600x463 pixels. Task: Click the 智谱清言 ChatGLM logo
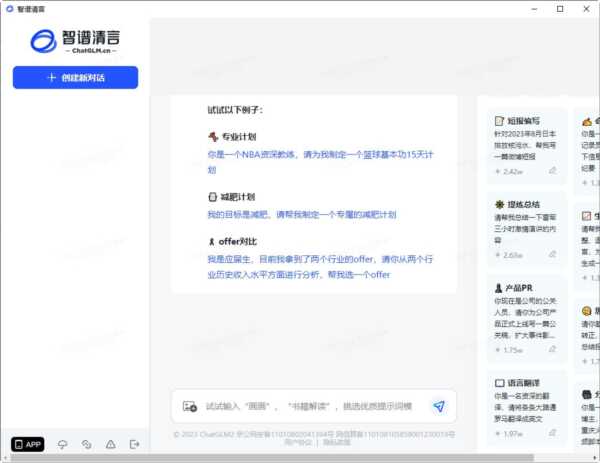pos(75,40)
